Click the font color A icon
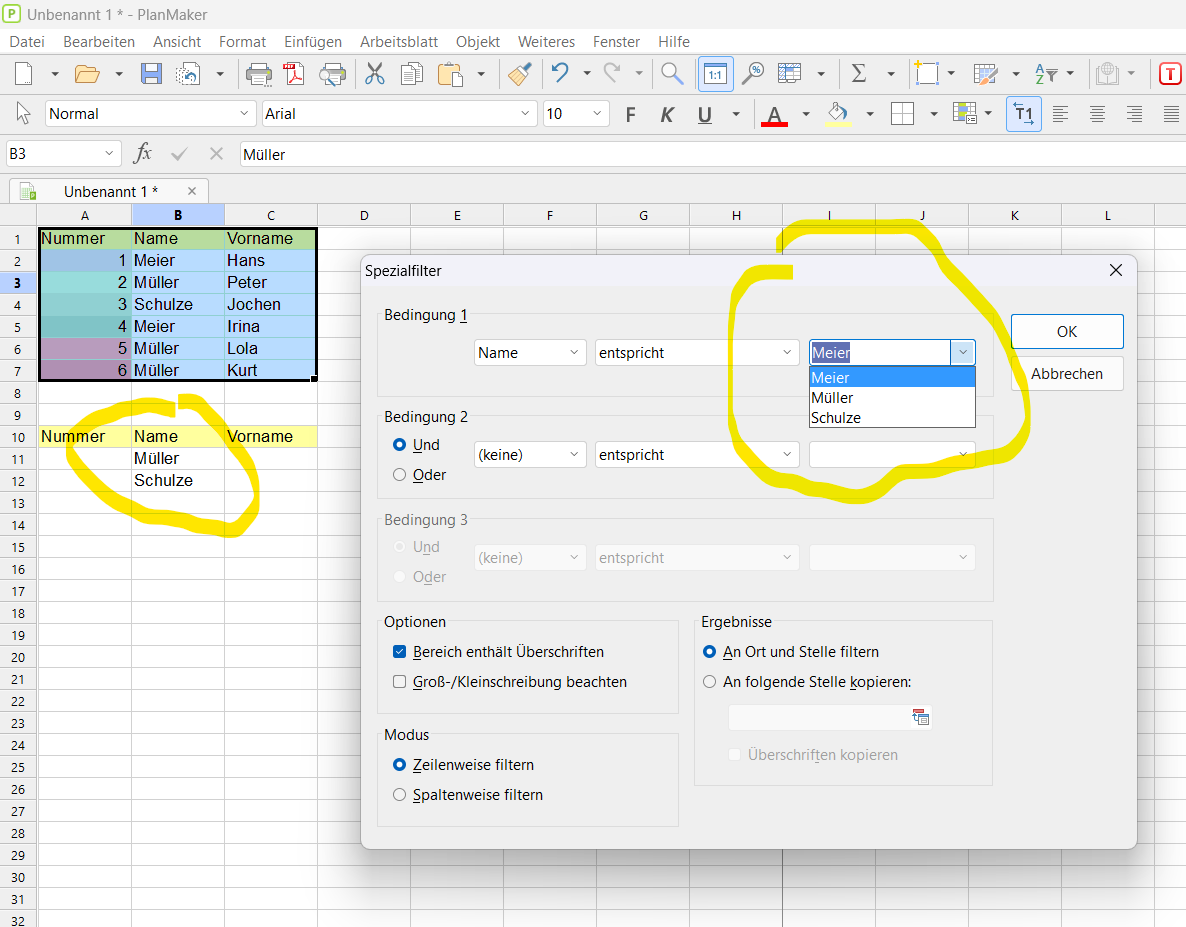This screenshot has height=927, width=1186. pos(774,115)
